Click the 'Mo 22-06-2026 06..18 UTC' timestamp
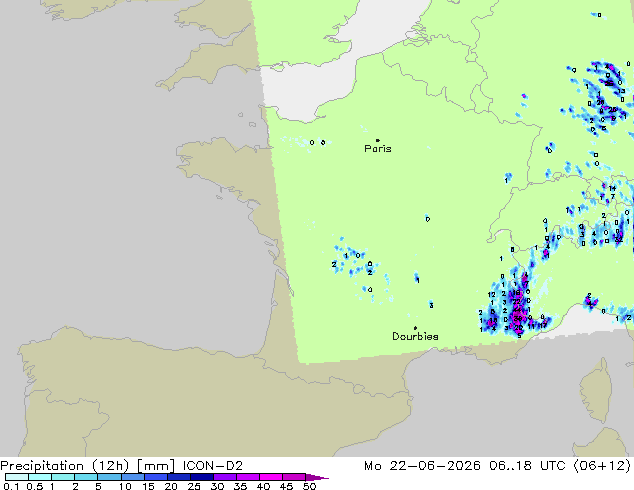 464,466
